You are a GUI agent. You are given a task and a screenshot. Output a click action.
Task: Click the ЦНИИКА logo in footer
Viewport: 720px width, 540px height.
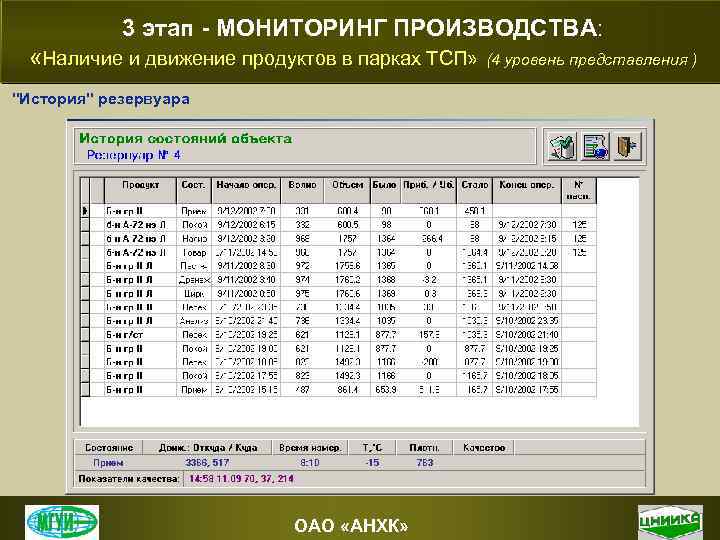[671, 523]
